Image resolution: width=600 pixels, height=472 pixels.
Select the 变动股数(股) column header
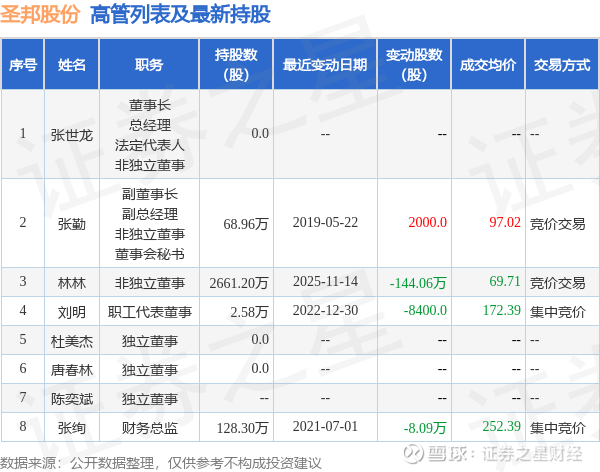coord(414,64)
